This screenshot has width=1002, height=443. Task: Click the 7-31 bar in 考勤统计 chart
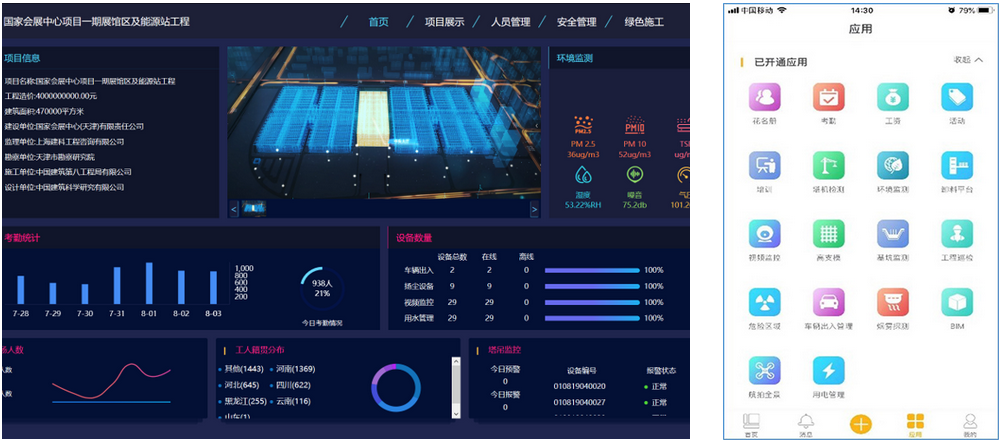[x=117, y=285]
